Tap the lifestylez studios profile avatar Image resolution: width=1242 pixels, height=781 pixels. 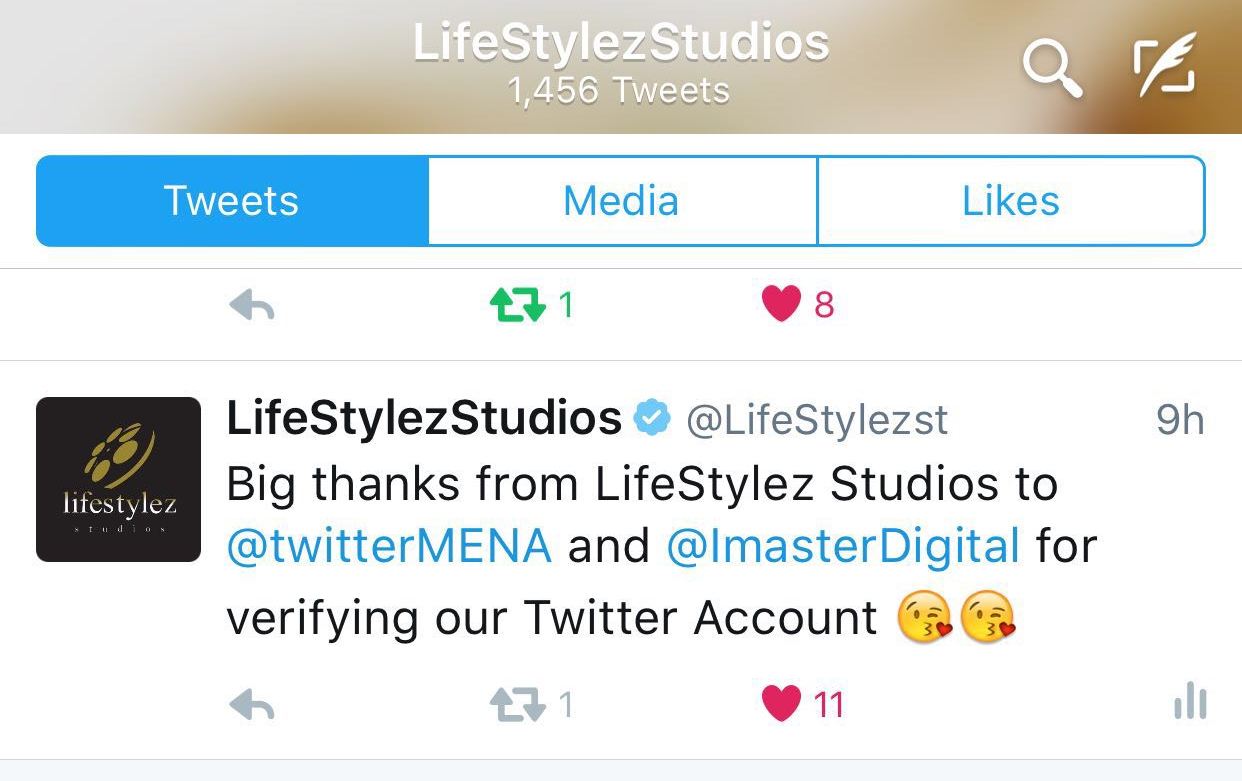[x=119, y=479]
